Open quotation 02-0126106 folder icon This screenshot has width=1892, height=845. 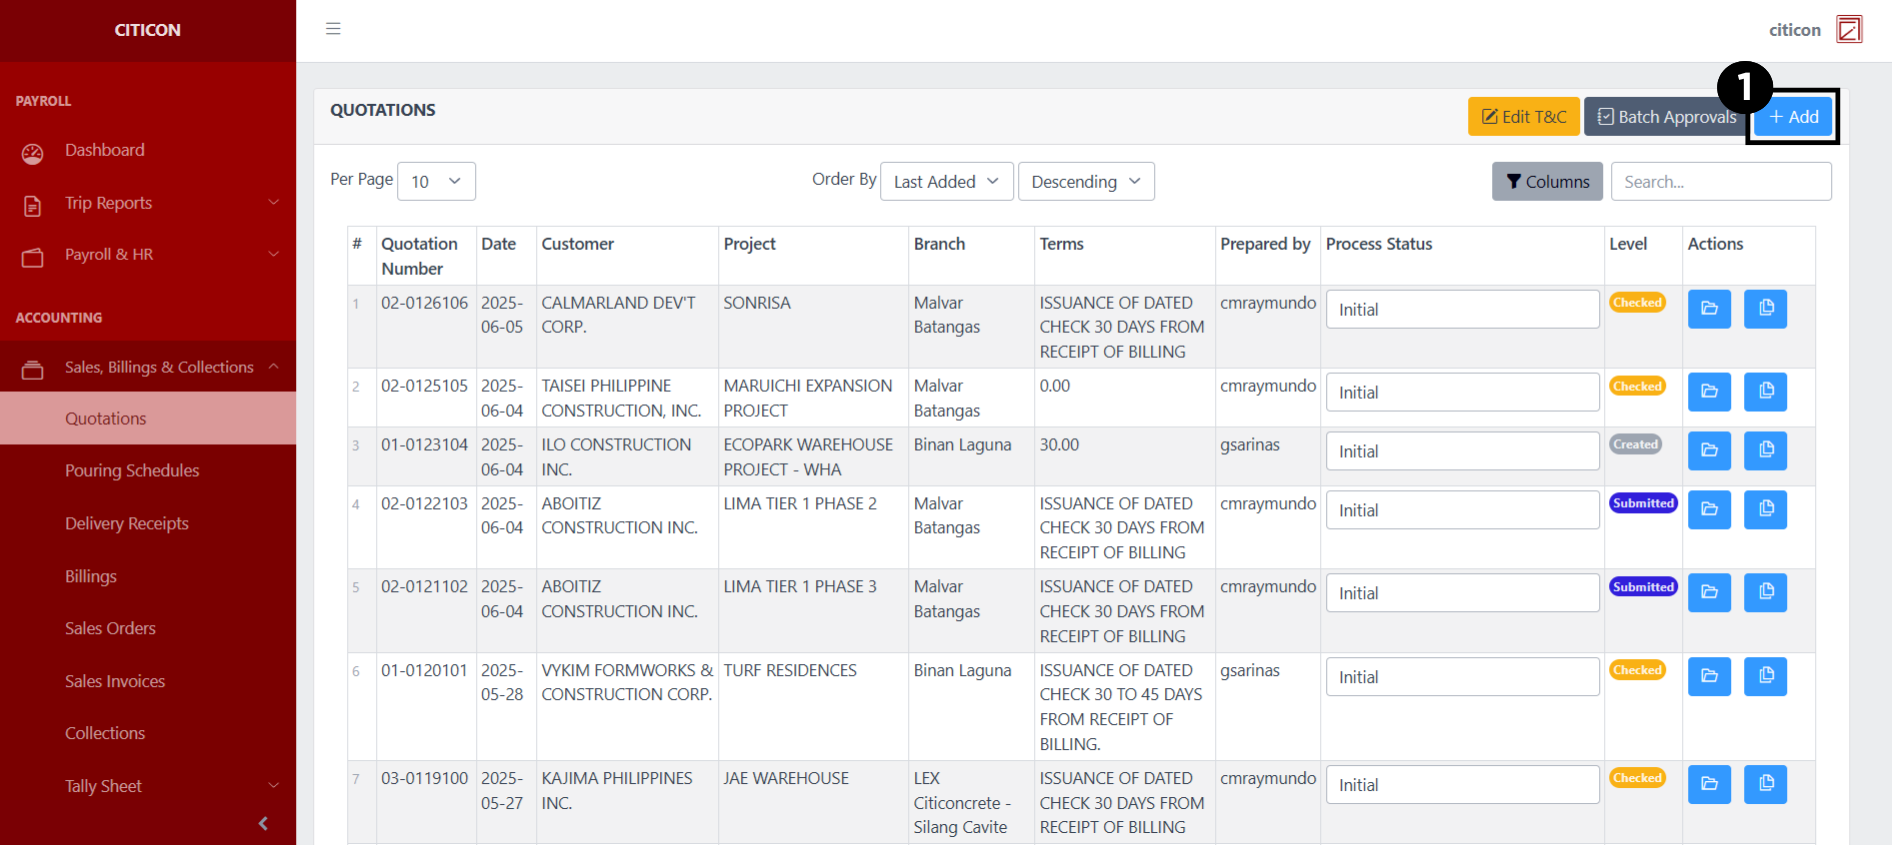(1709, 309)
